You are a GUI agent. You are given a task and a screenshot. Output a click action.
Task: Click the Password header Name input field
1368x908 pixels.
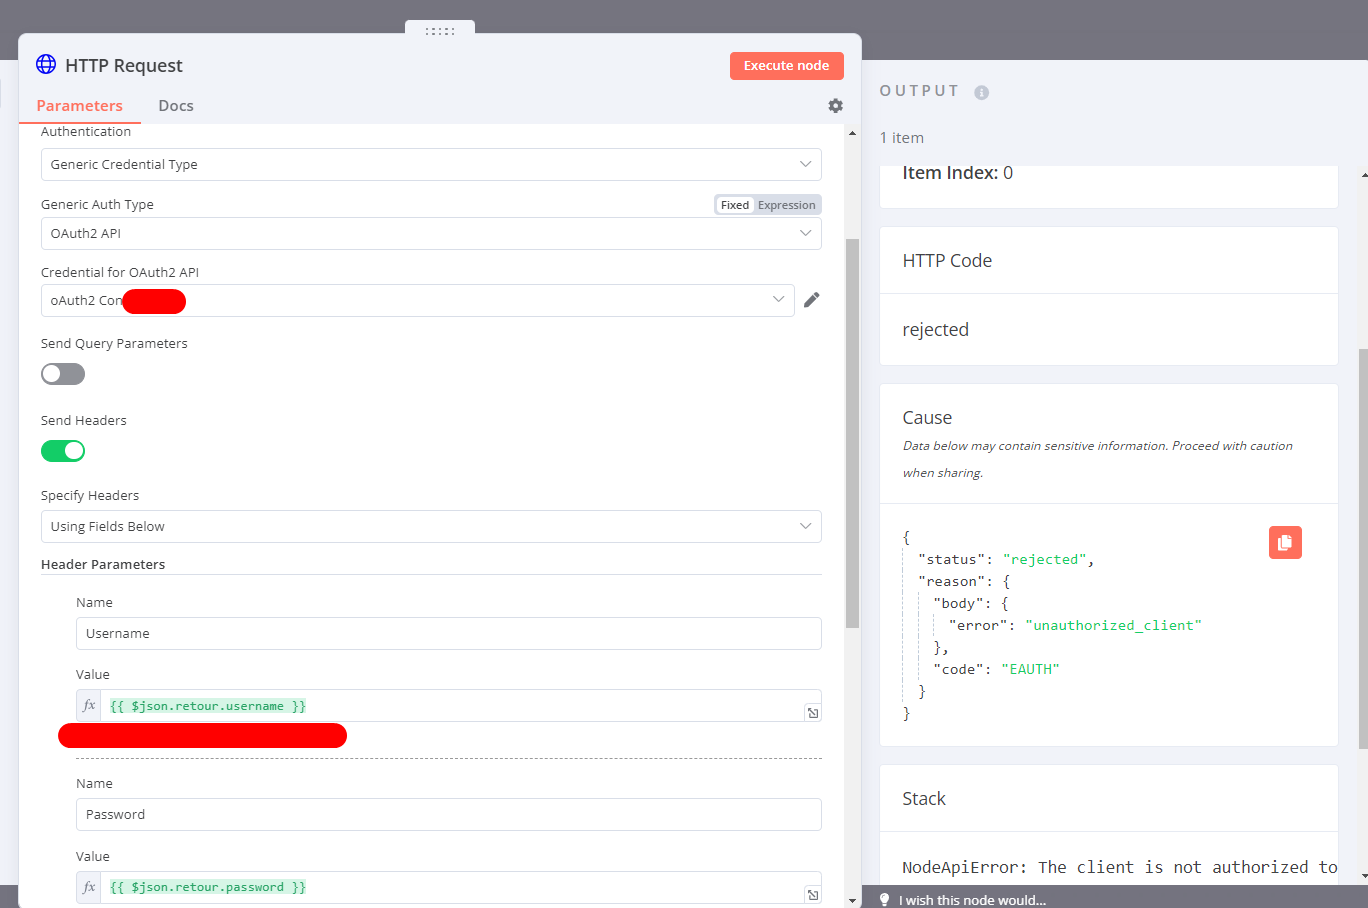(448, 814)
